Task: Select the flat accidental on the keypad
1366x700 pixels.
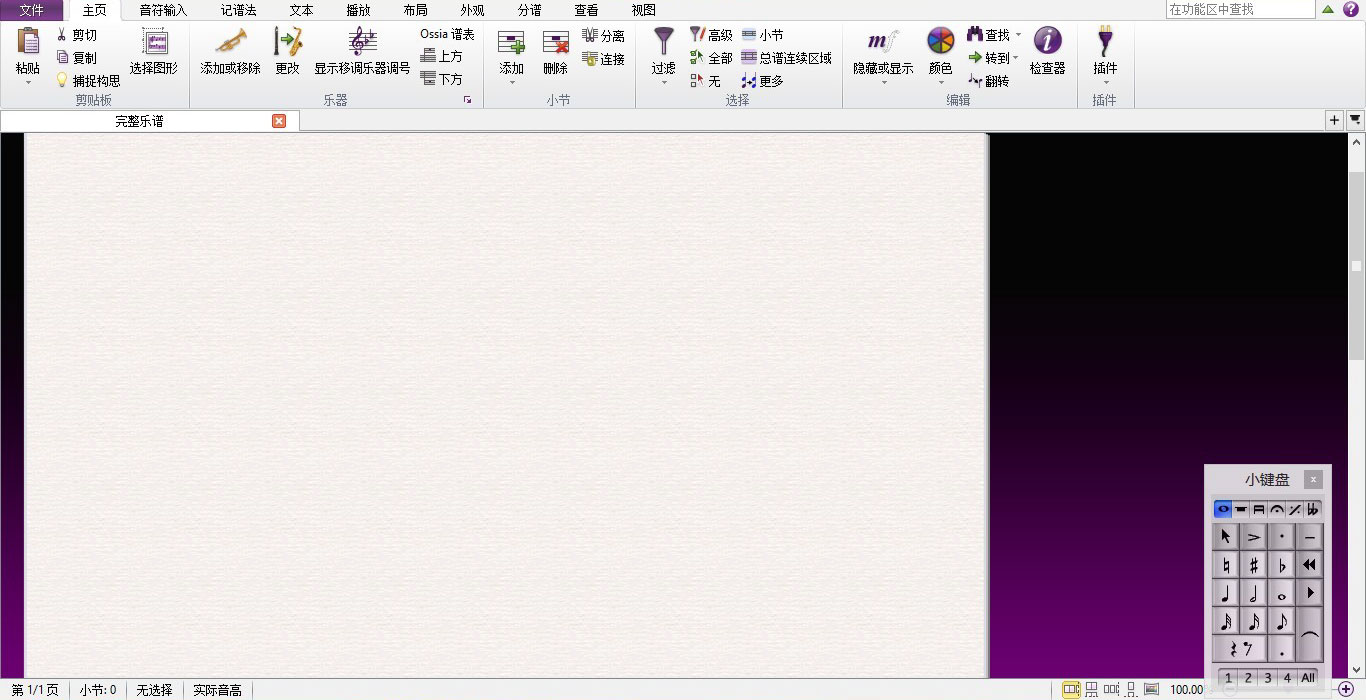Action: pos(1282,565)
